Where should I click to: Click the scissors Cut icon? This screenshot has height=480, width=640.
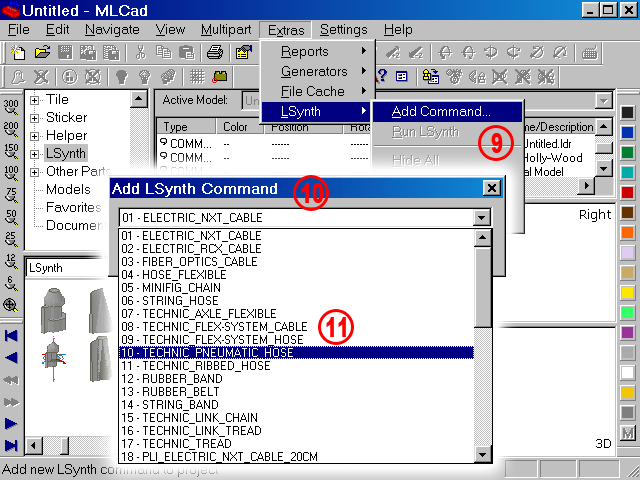point(140,53)
